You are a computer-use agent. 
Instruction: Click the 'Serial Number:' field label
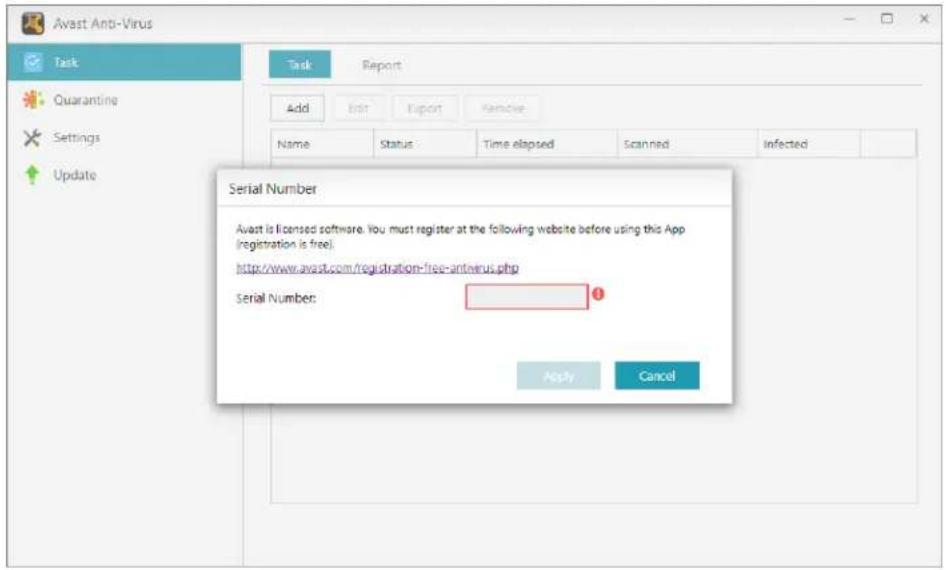[276, 298]
